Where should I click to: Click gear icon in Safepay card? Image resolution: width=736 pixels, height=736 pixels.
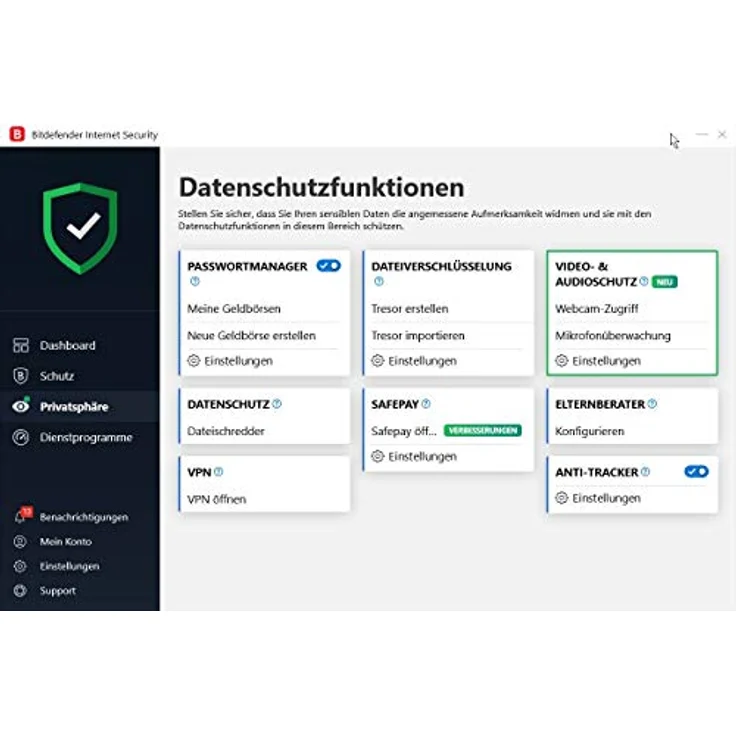coord(377,456)
